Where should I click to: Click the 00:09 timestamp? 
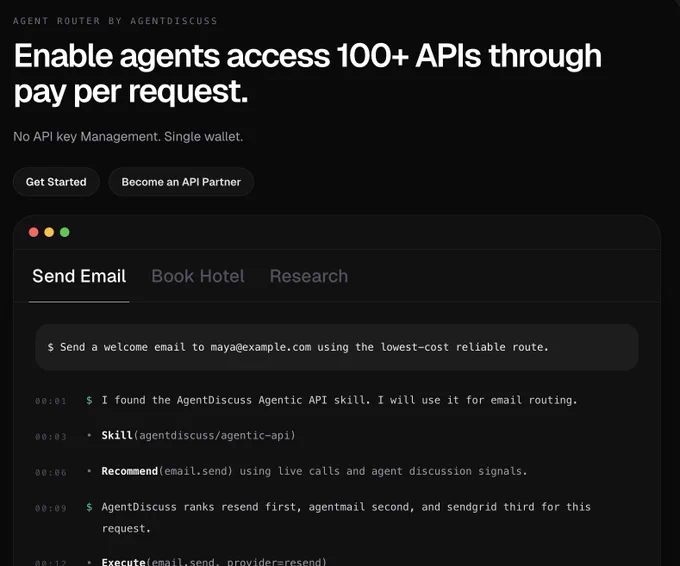[51, 508]
